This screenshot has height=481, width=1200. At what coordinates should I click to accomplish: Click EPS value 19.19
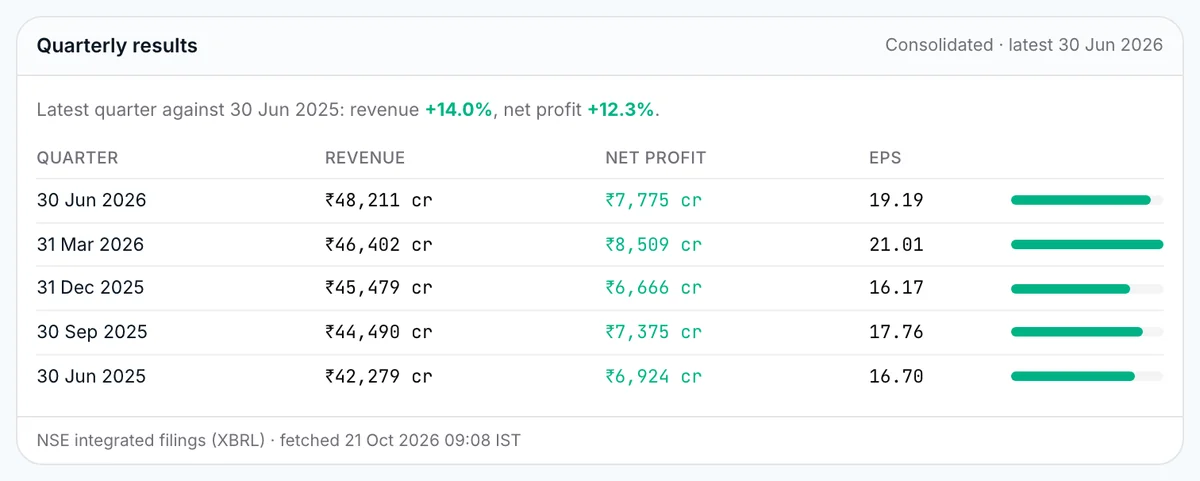[x=896, y=200]
